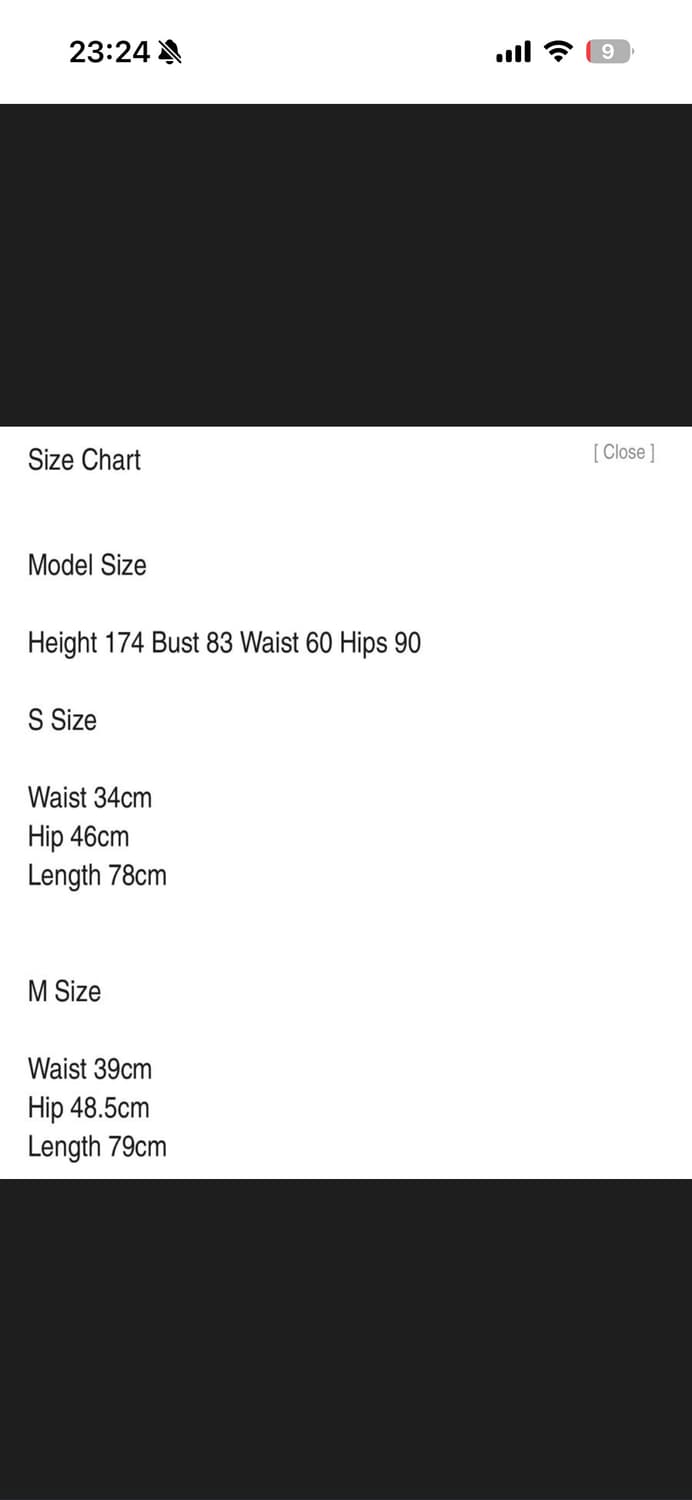Viewport: 692px width, 1500px height.
Task: Select the M Size heading
Action: [x=64, y=992]
